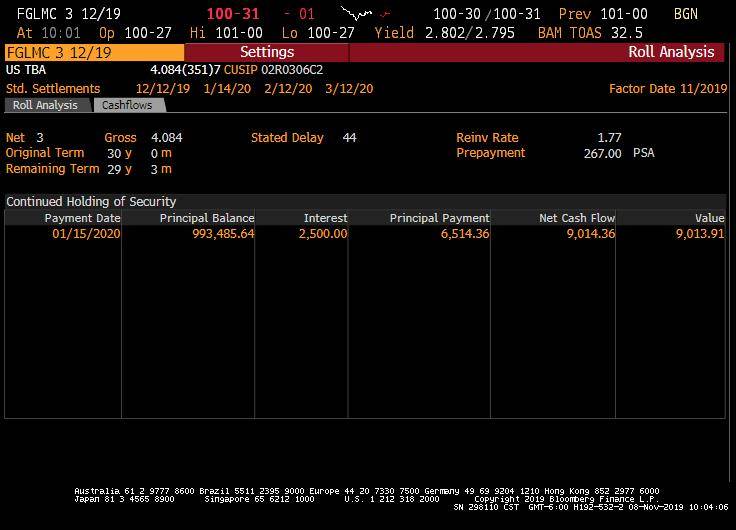Click the Std. Settlements label
Viewport: 736px width, 530px height.
[53, 89]
